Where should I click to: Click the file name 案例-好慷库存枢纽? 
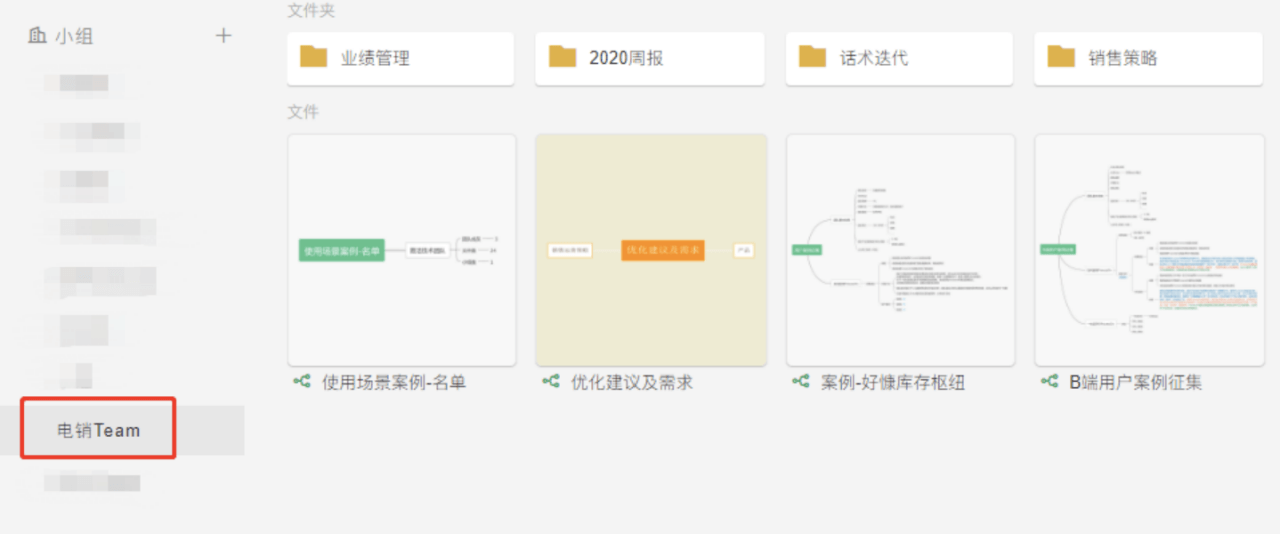(x=893, y=382)
